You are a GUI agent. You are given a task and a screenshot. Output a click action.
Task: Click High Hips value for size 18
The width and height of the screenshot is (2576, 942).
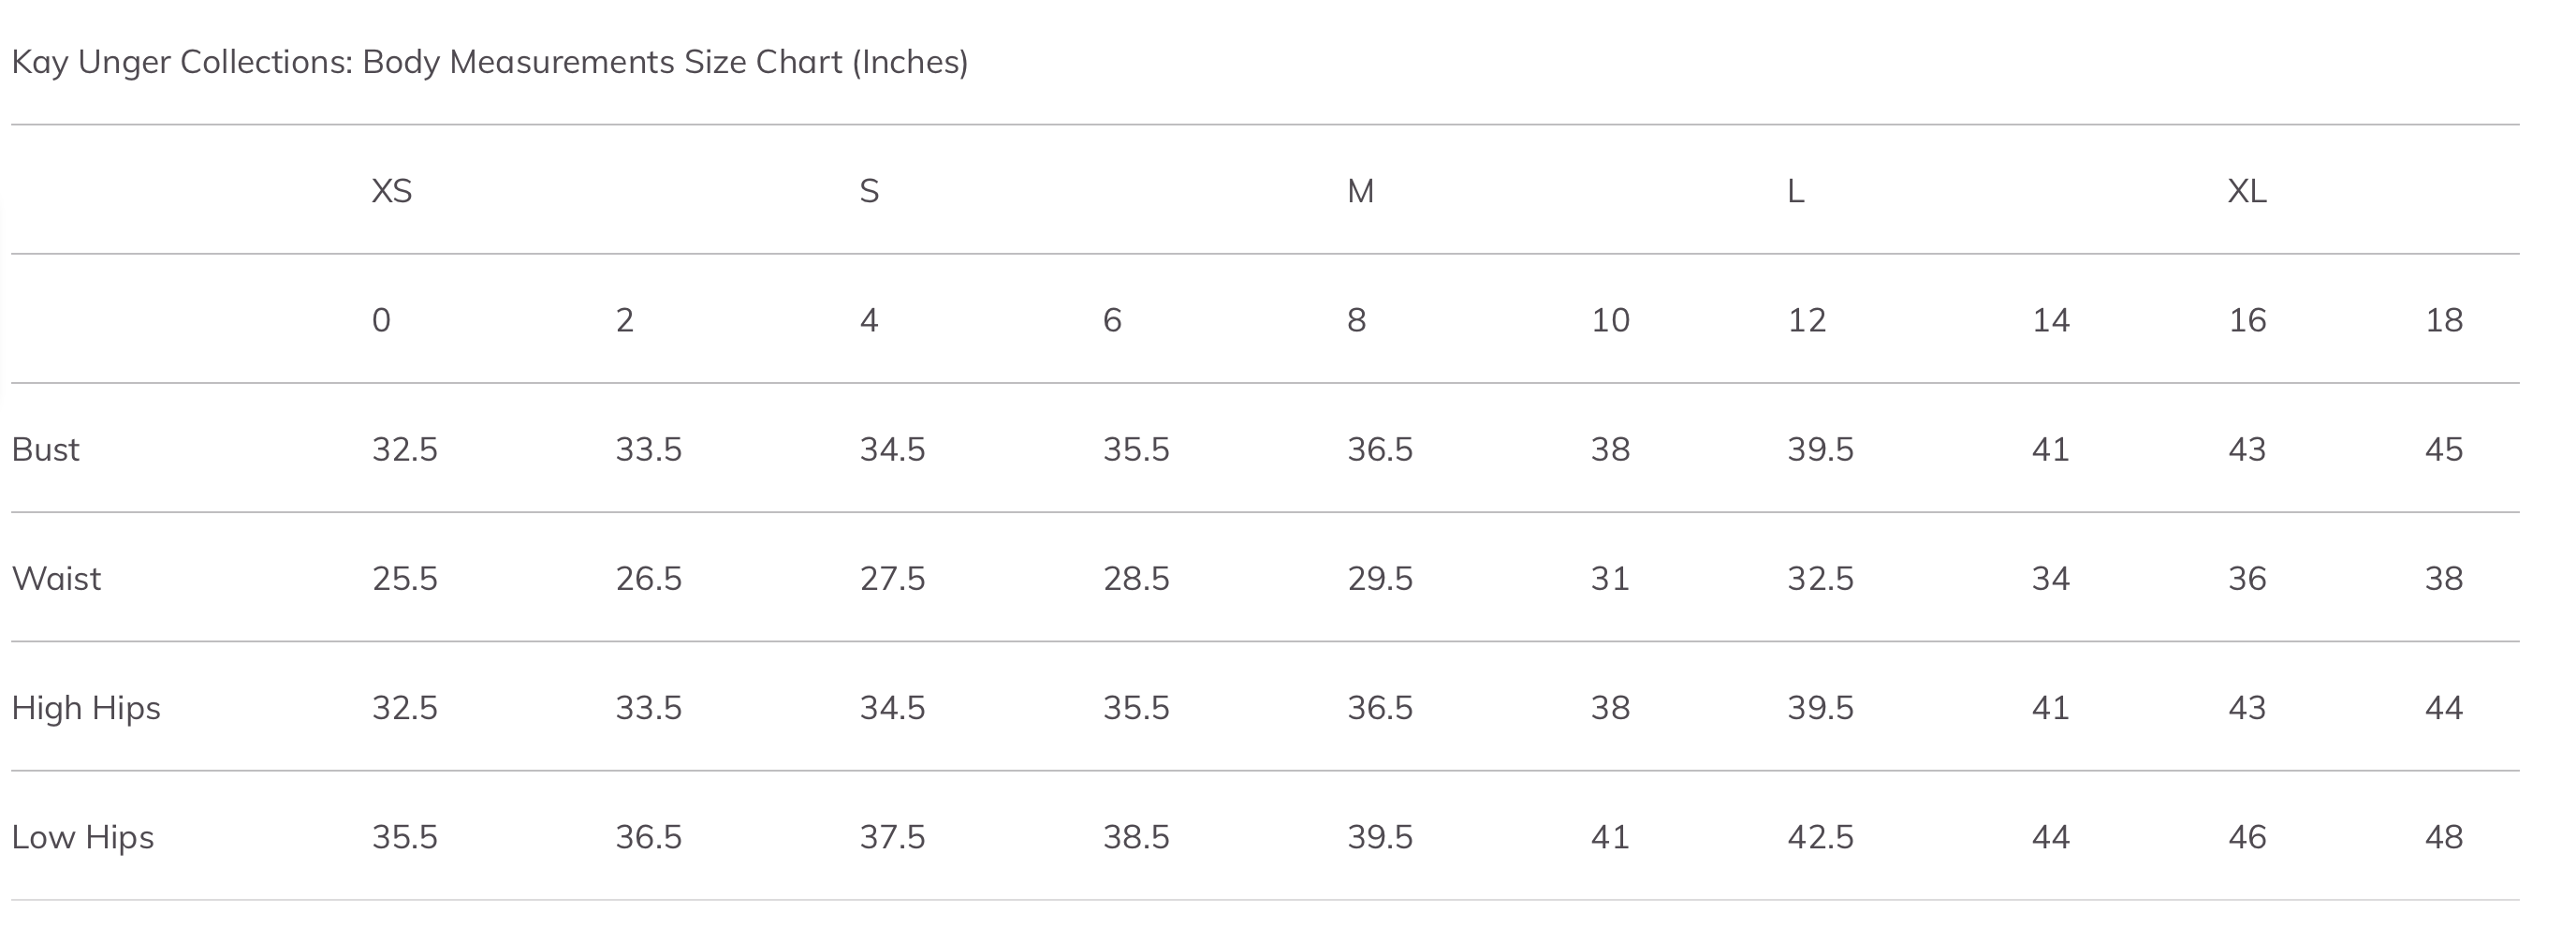click(x=2443, y=708)
